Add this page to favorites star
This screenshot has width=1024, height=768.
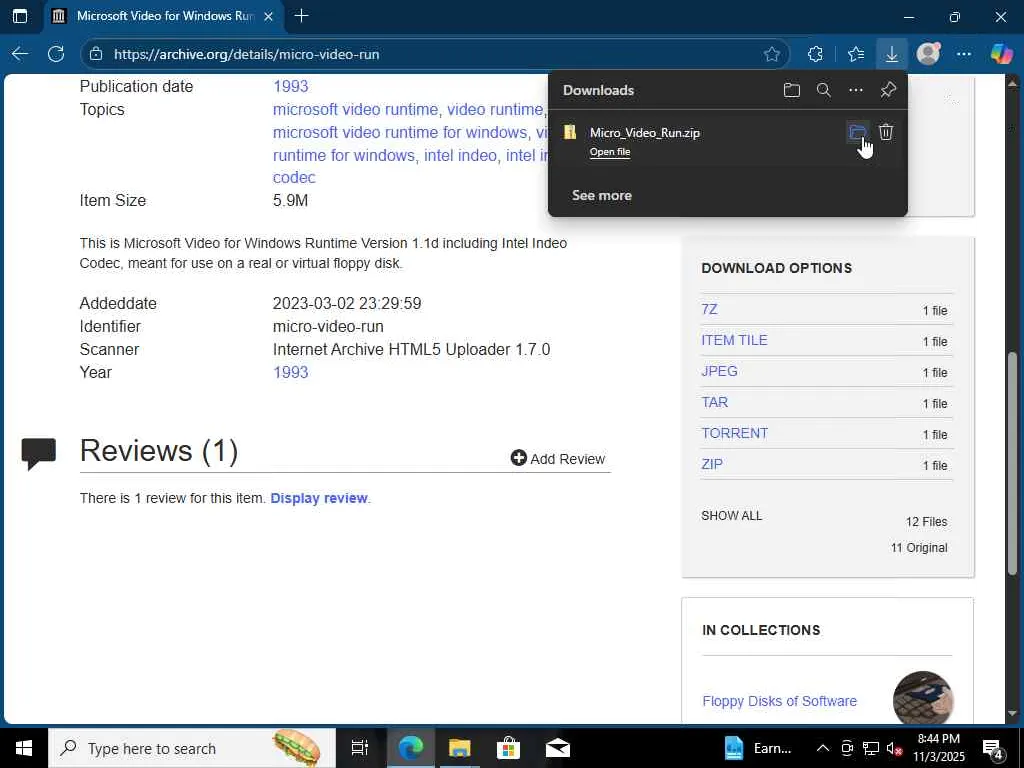pyautogui.click(x=772, y=54)
